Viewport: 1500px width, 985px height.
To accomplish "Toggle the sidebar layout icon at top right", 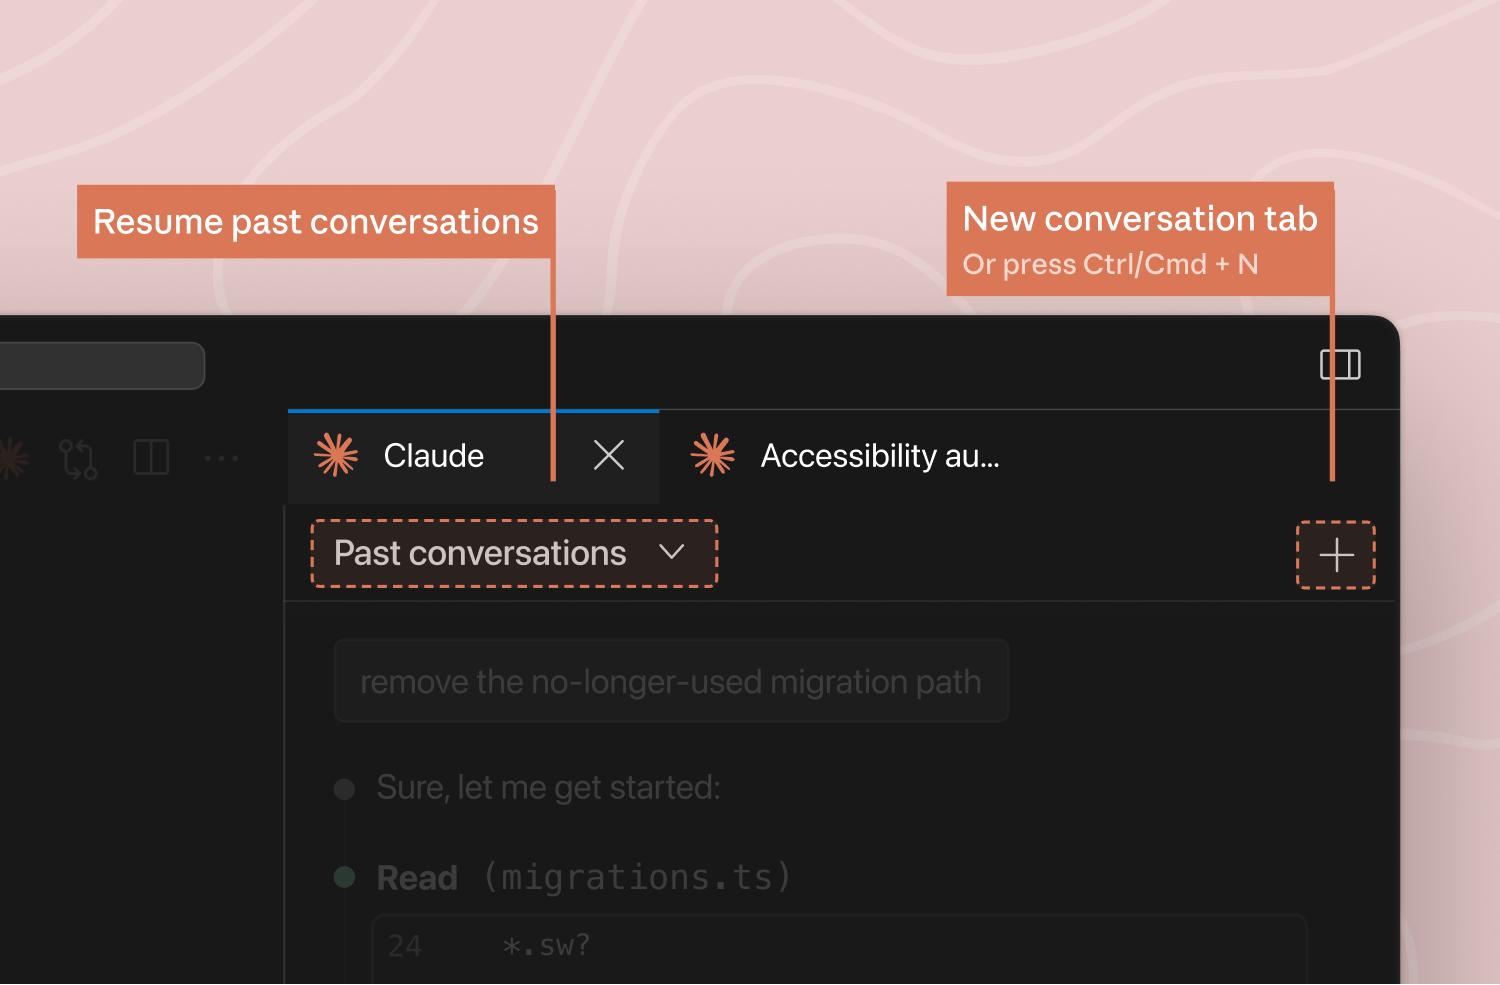I will [1340, 365].
